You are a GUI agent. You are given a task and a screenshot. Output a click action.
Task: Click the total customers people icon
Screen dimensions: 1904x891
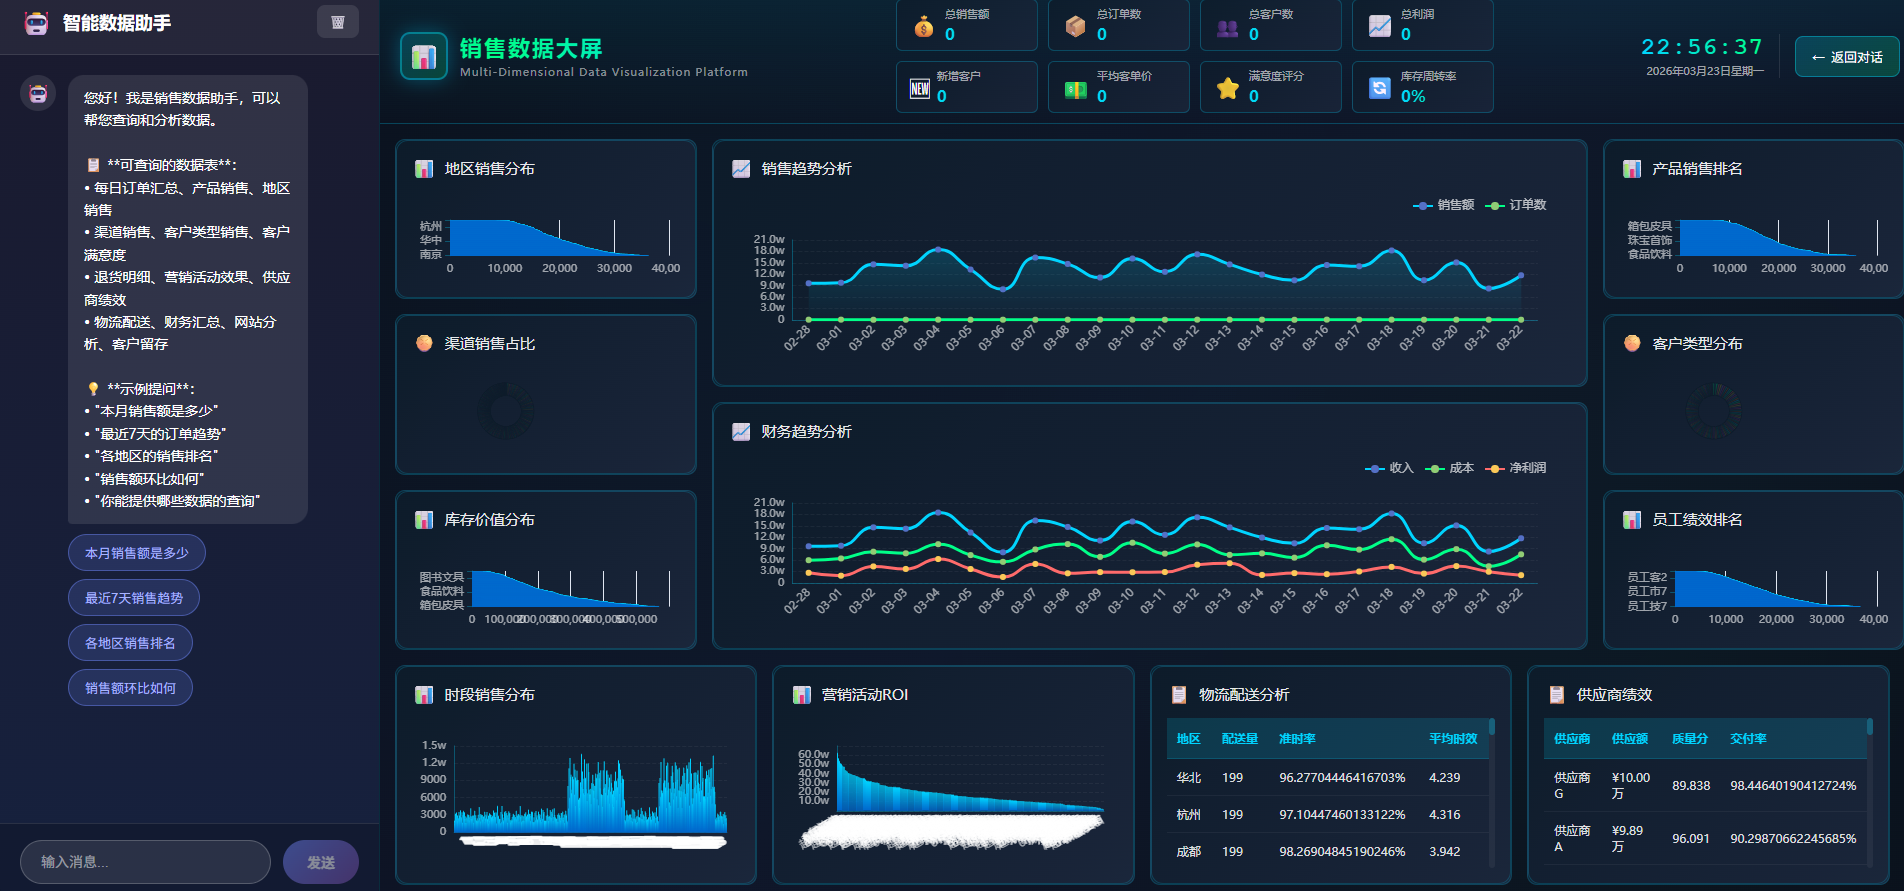click(1227, 28)
